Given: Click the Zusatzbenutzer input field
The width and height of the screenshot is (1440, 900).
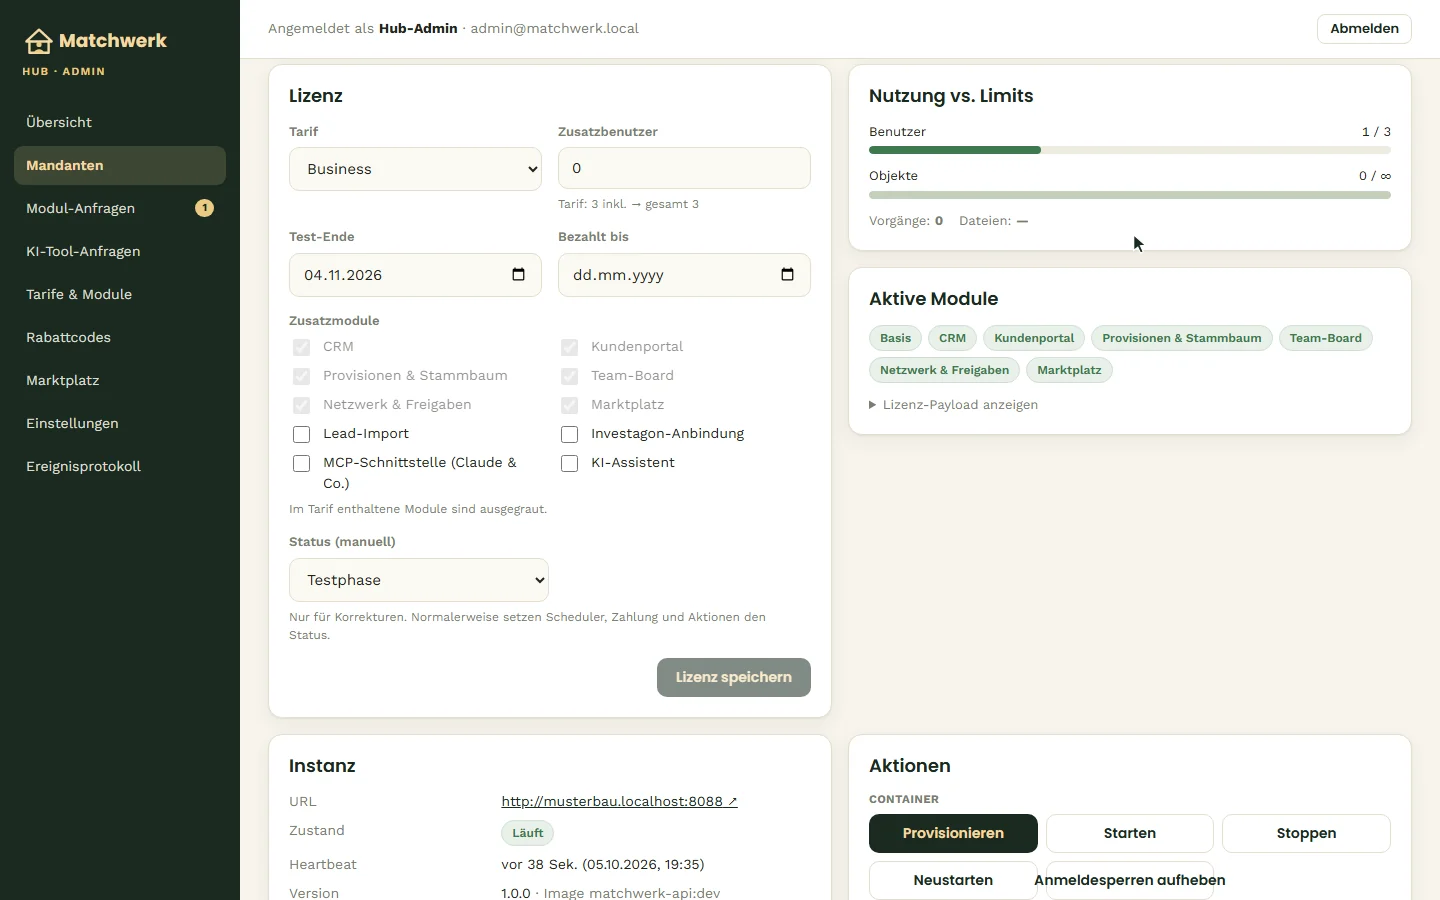Looking at the screenshot, I should click(x=684, y=168).
